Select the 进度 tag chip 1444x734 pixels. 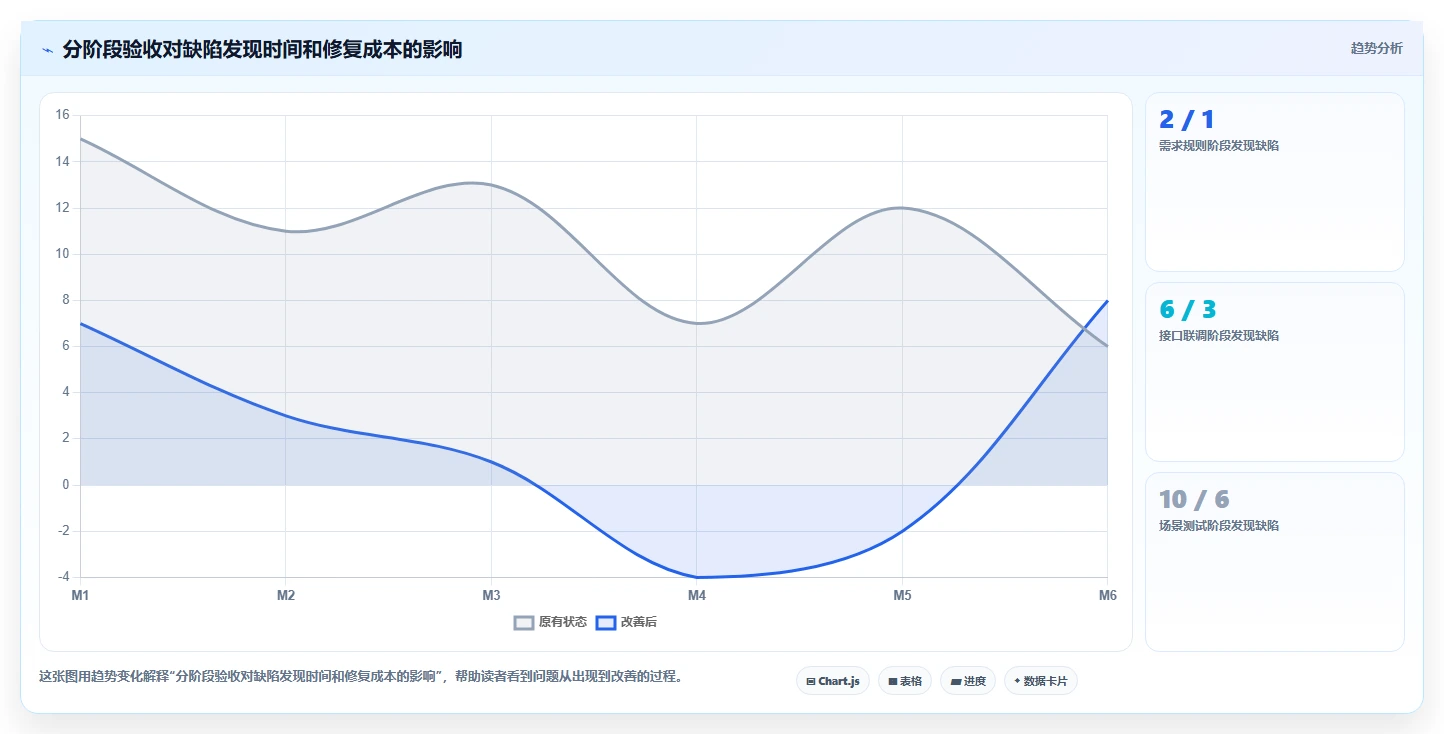pyautogui.click(x=968, y=681)
